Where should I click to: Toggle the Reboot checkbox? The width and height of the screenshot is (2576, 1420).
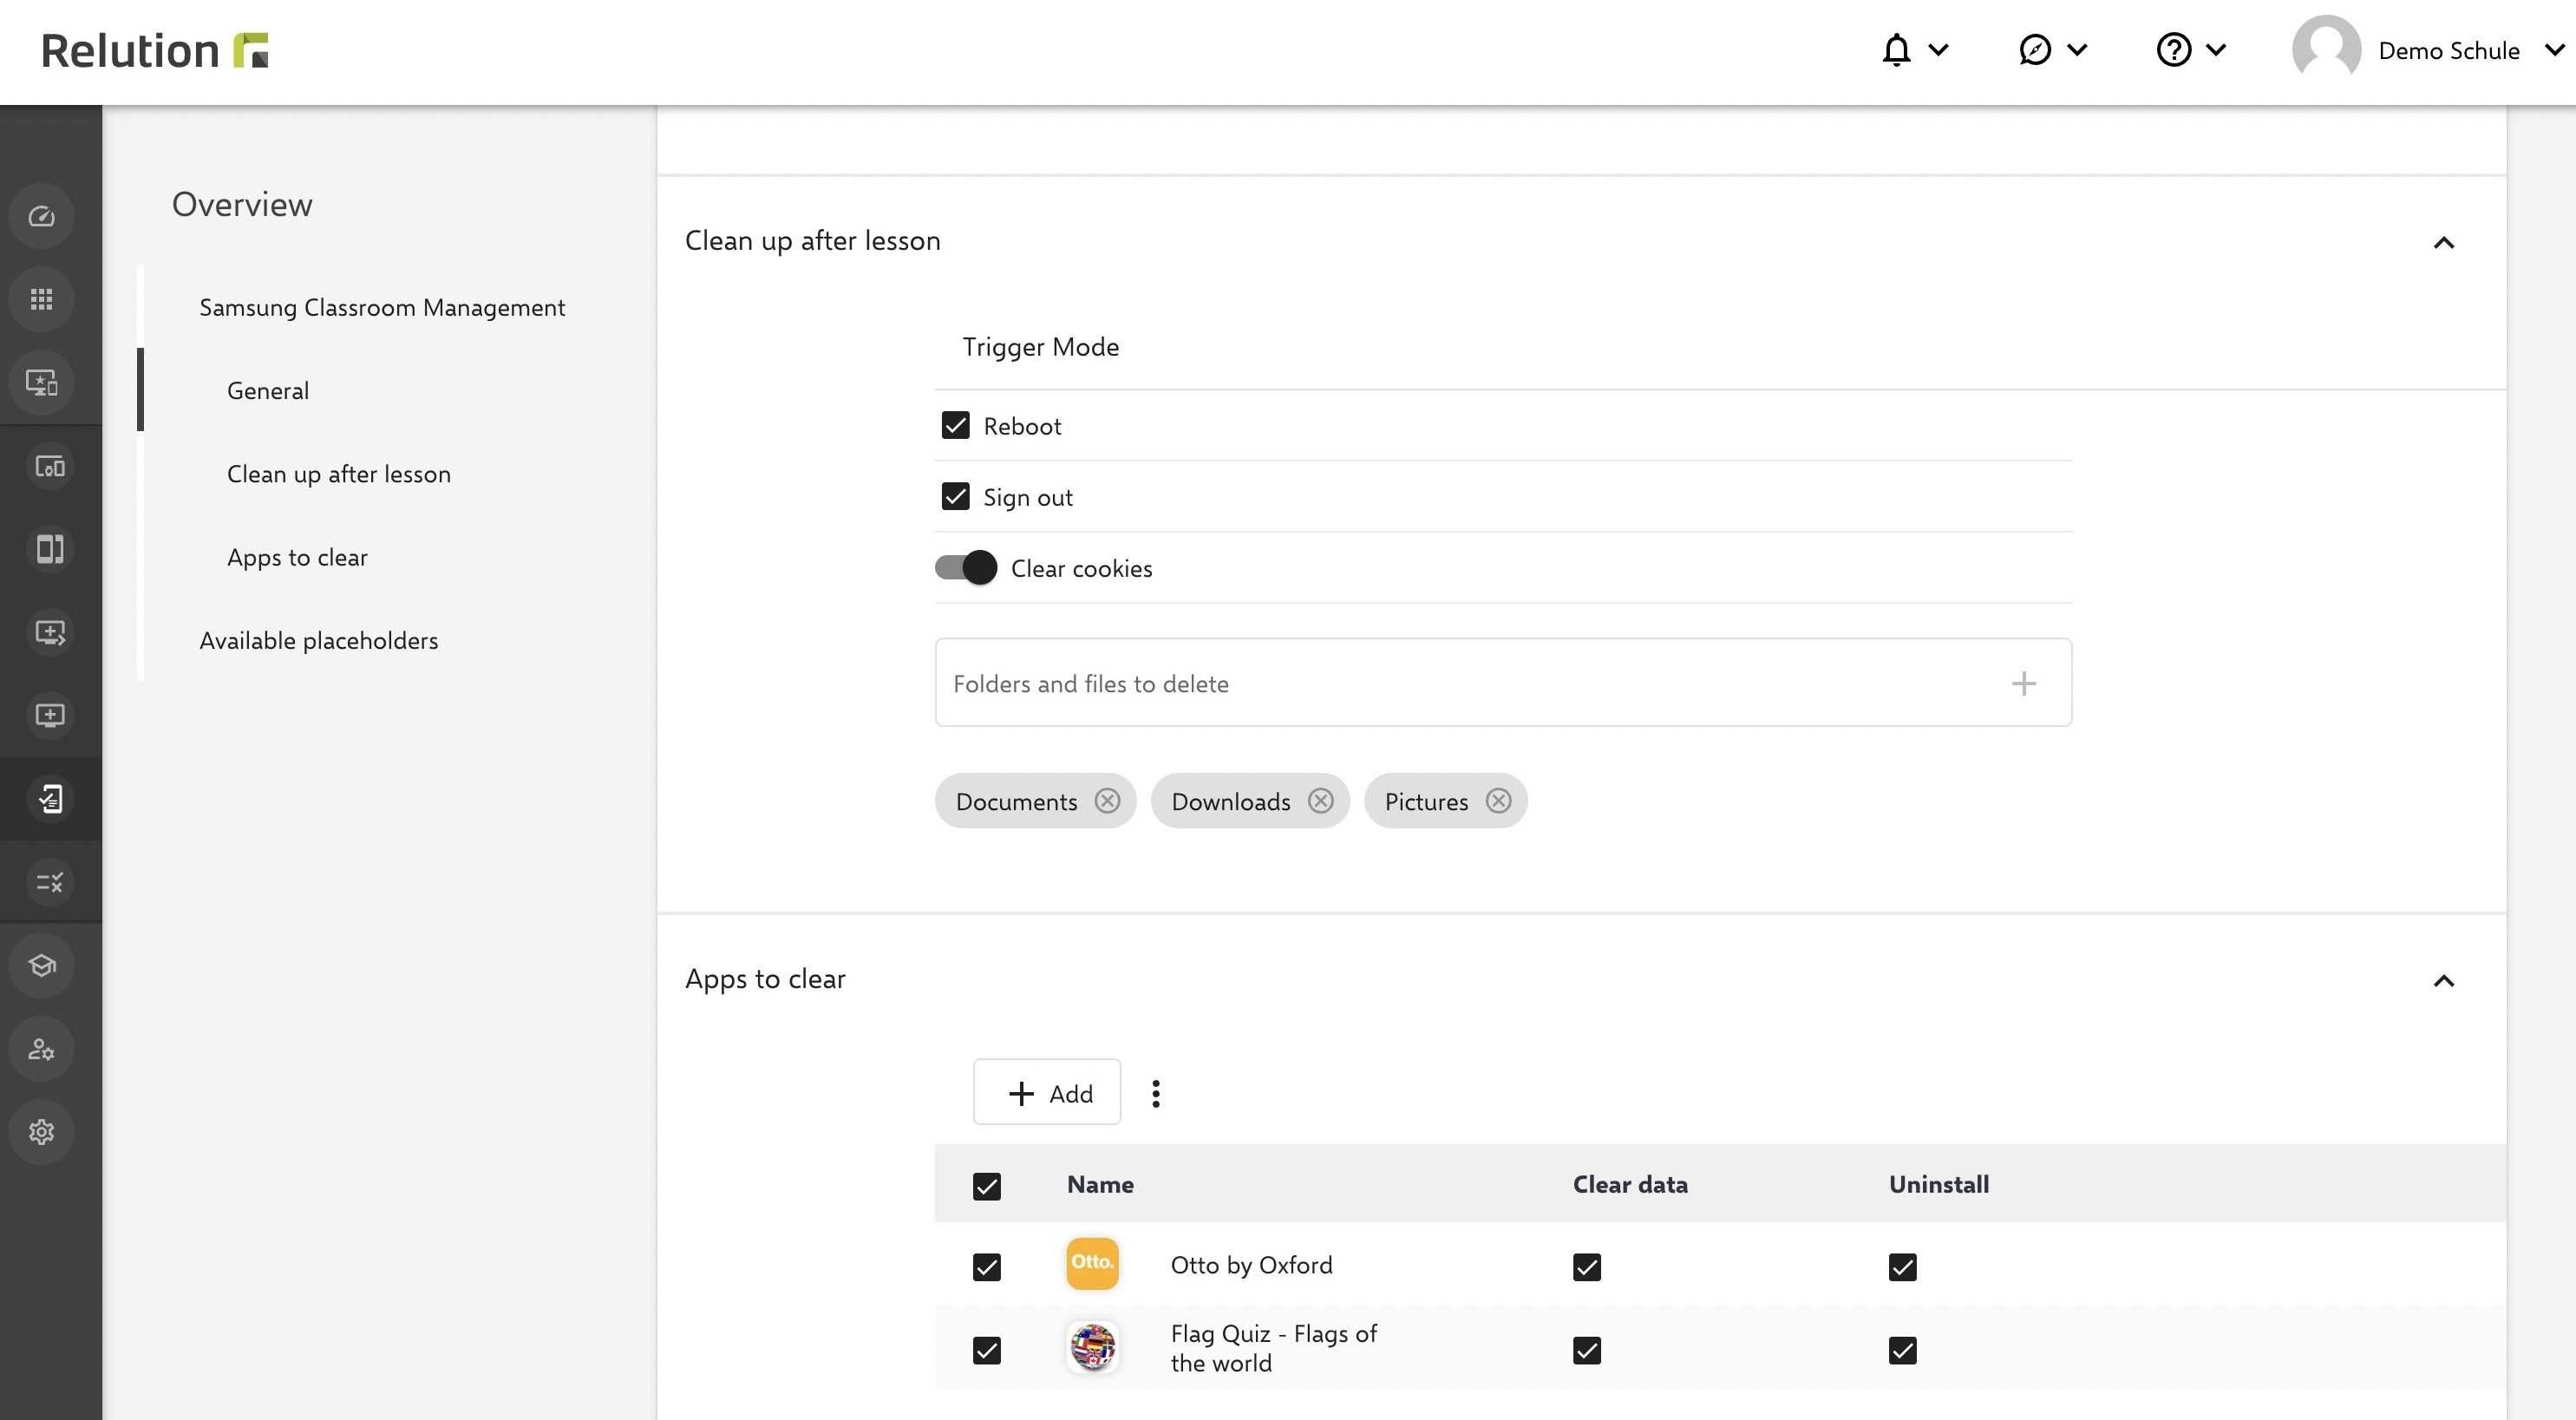(x=954, y=425)
